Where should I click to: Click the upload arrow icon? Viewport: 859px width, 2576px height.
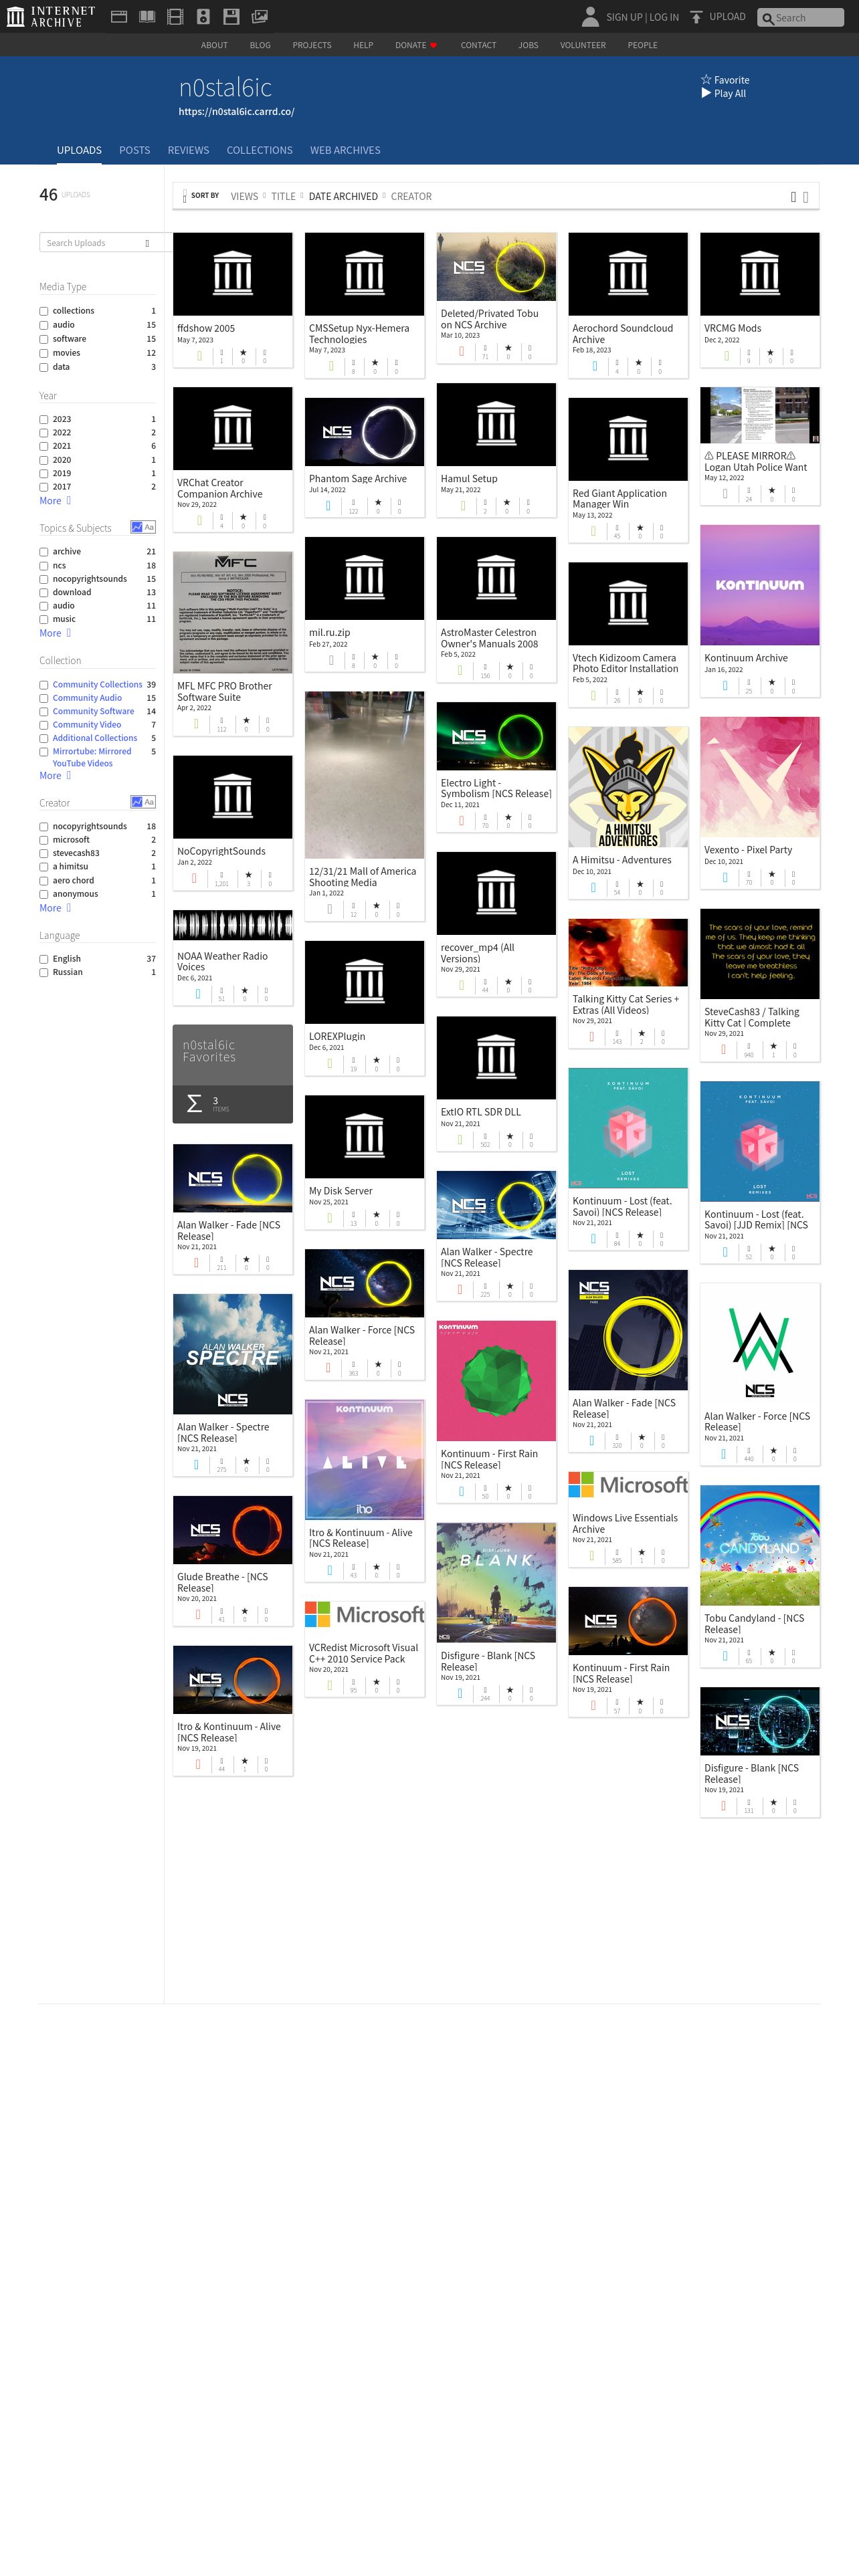[x=696, y=17]
